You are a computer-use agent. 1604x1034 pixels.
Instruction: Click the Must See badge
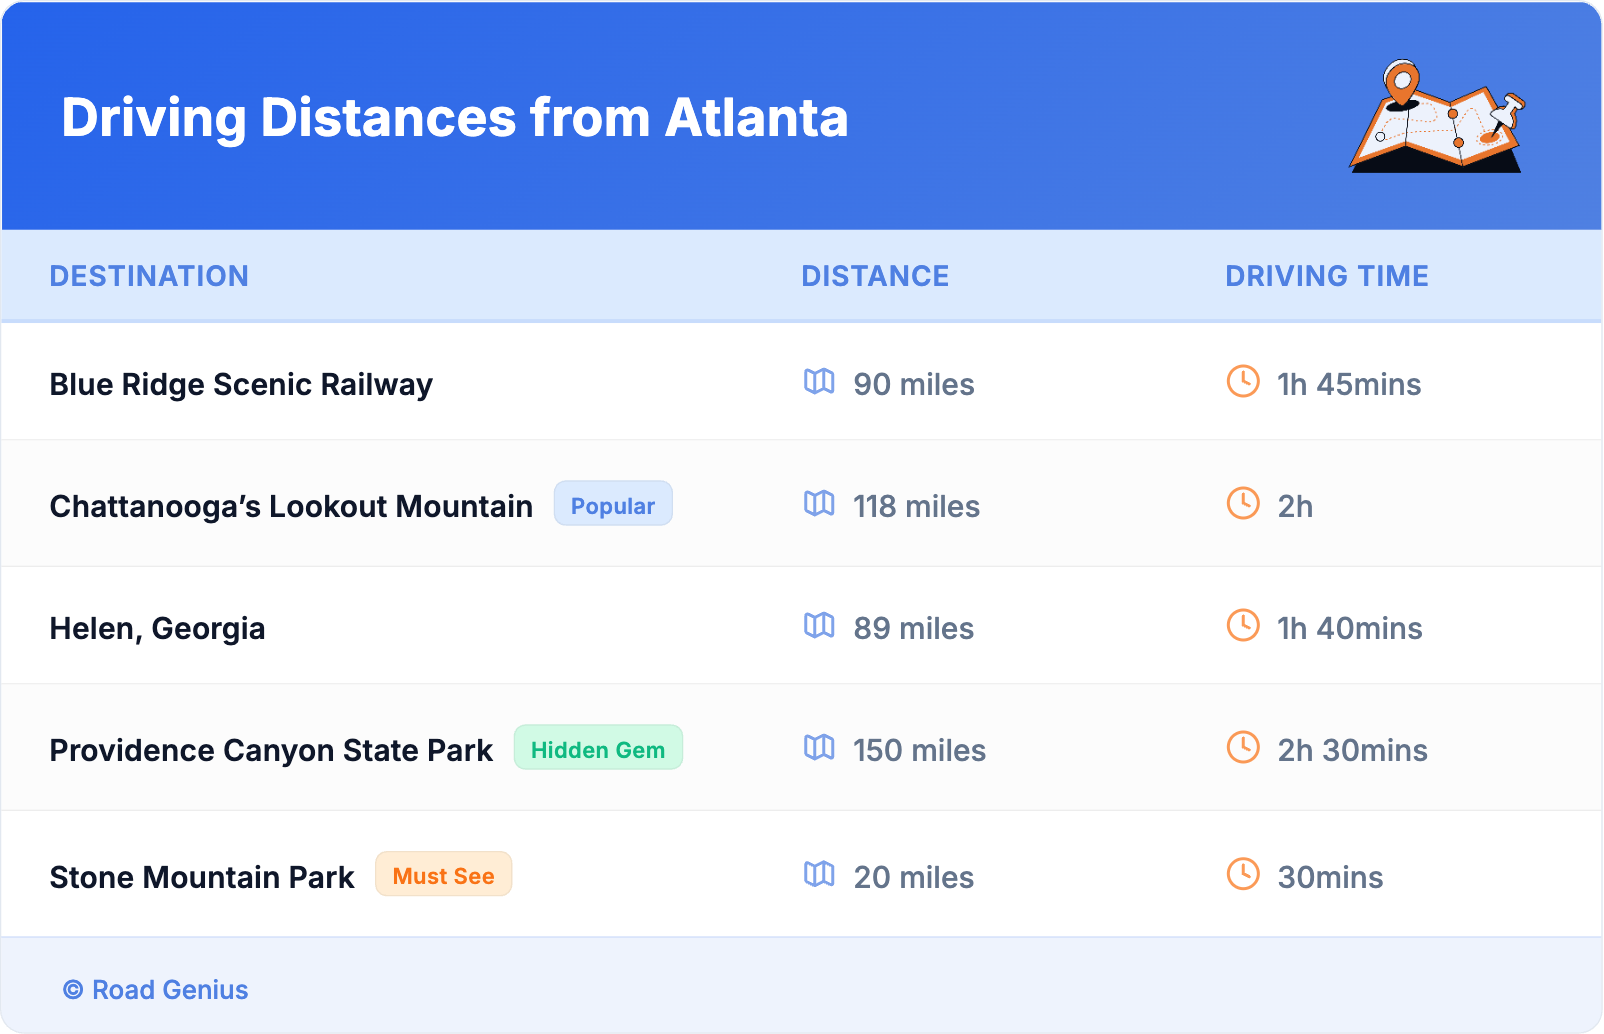click(443, 875)
